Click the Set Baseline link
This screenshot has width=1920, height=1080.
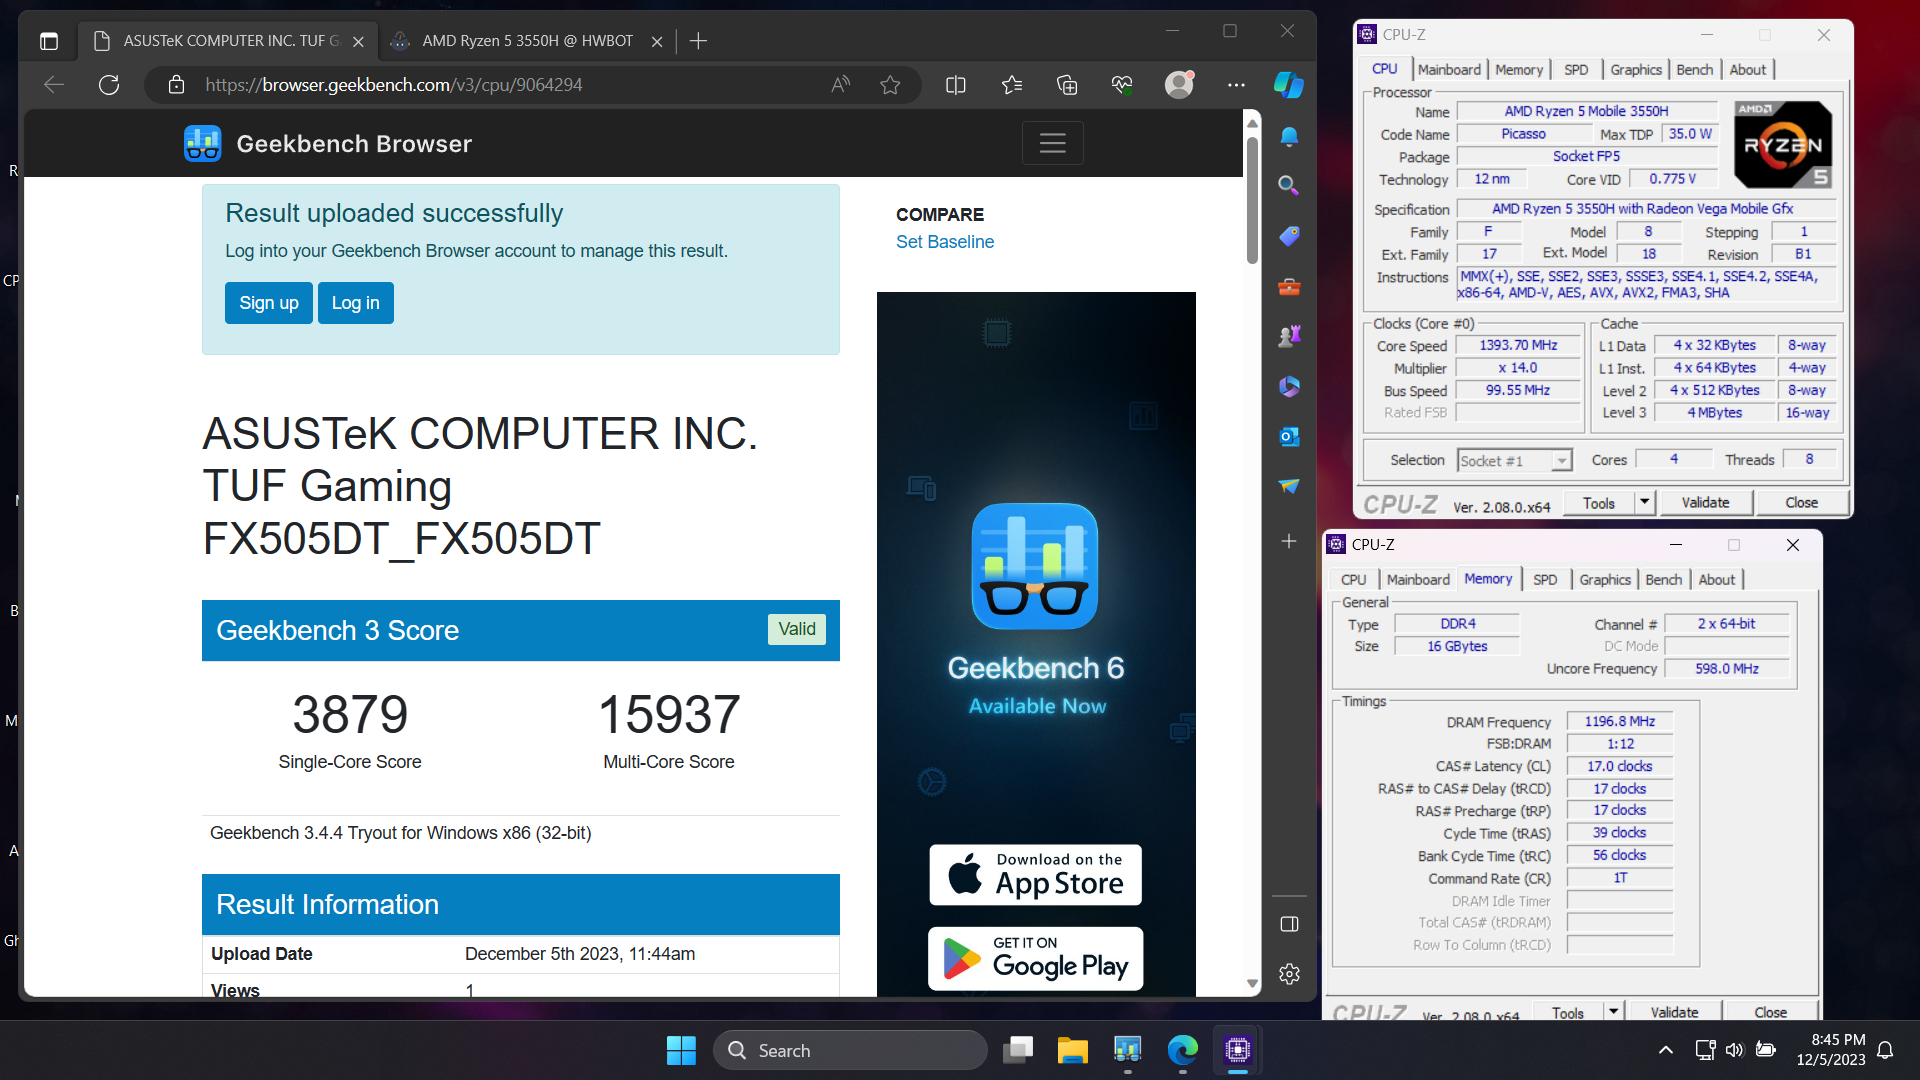pos(945,242)
